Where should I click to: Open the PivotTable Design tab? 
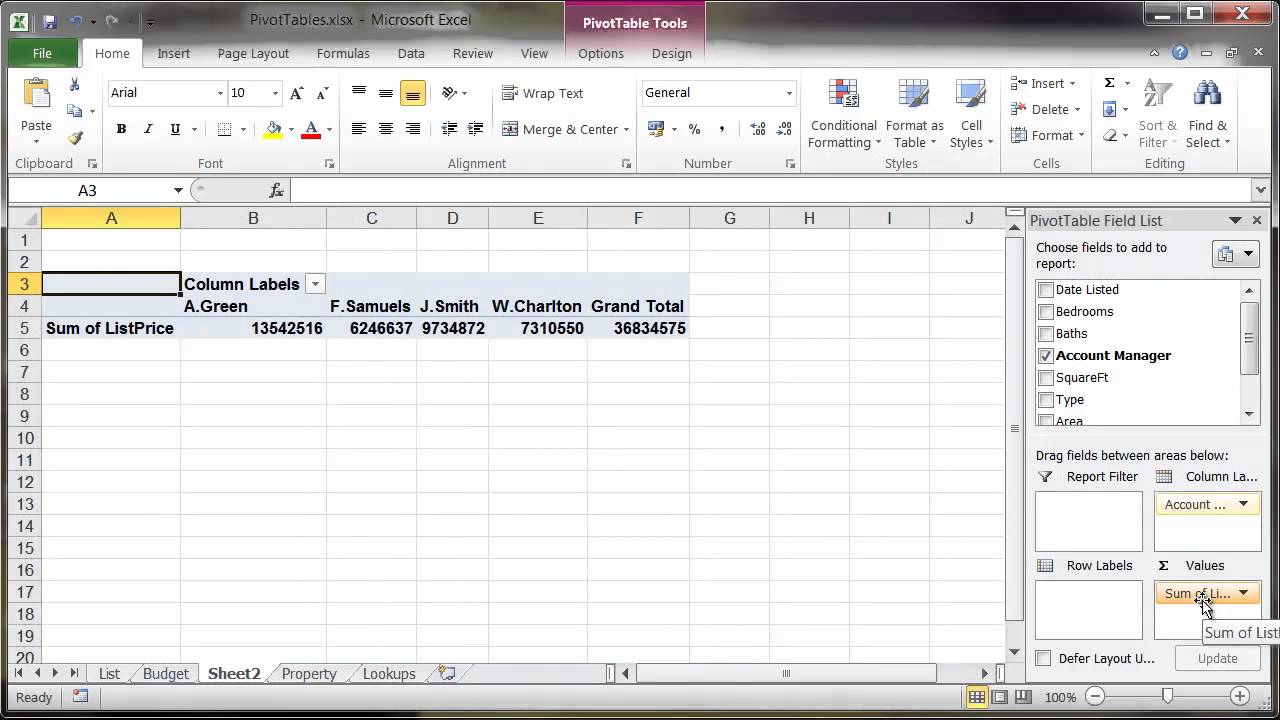[x=671, y=53]
